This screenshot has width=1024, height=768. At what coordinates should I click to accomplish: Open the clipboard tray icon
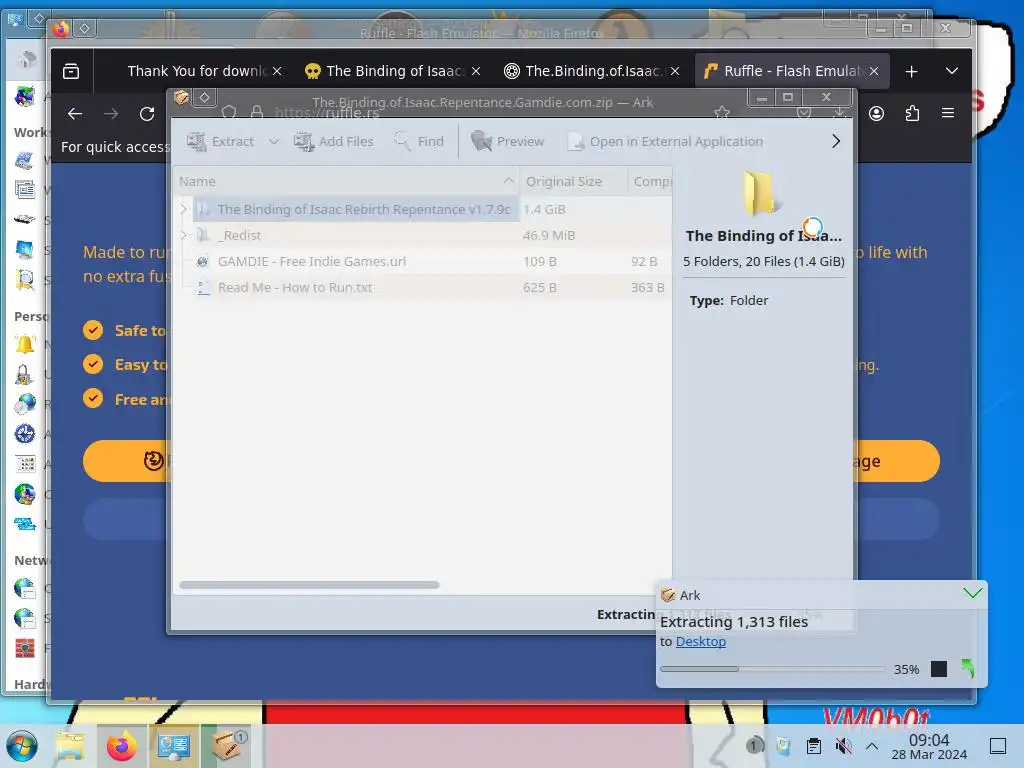pos(814,746)
